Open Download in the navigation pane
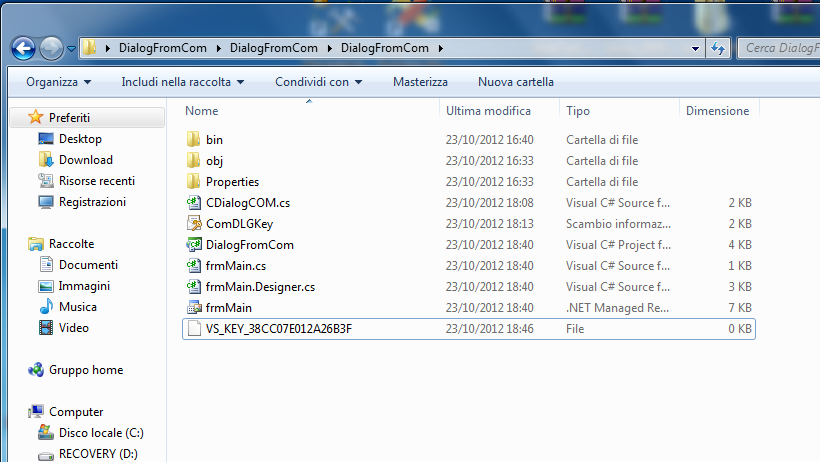Image resolution: width=820 pixels, height=462 pixels. [86, 160]
